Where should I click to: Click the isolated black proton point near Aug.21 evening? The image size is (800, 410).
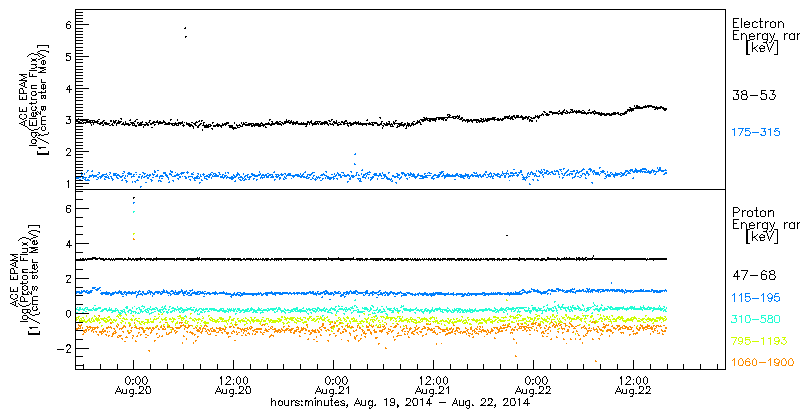(507, 235)
